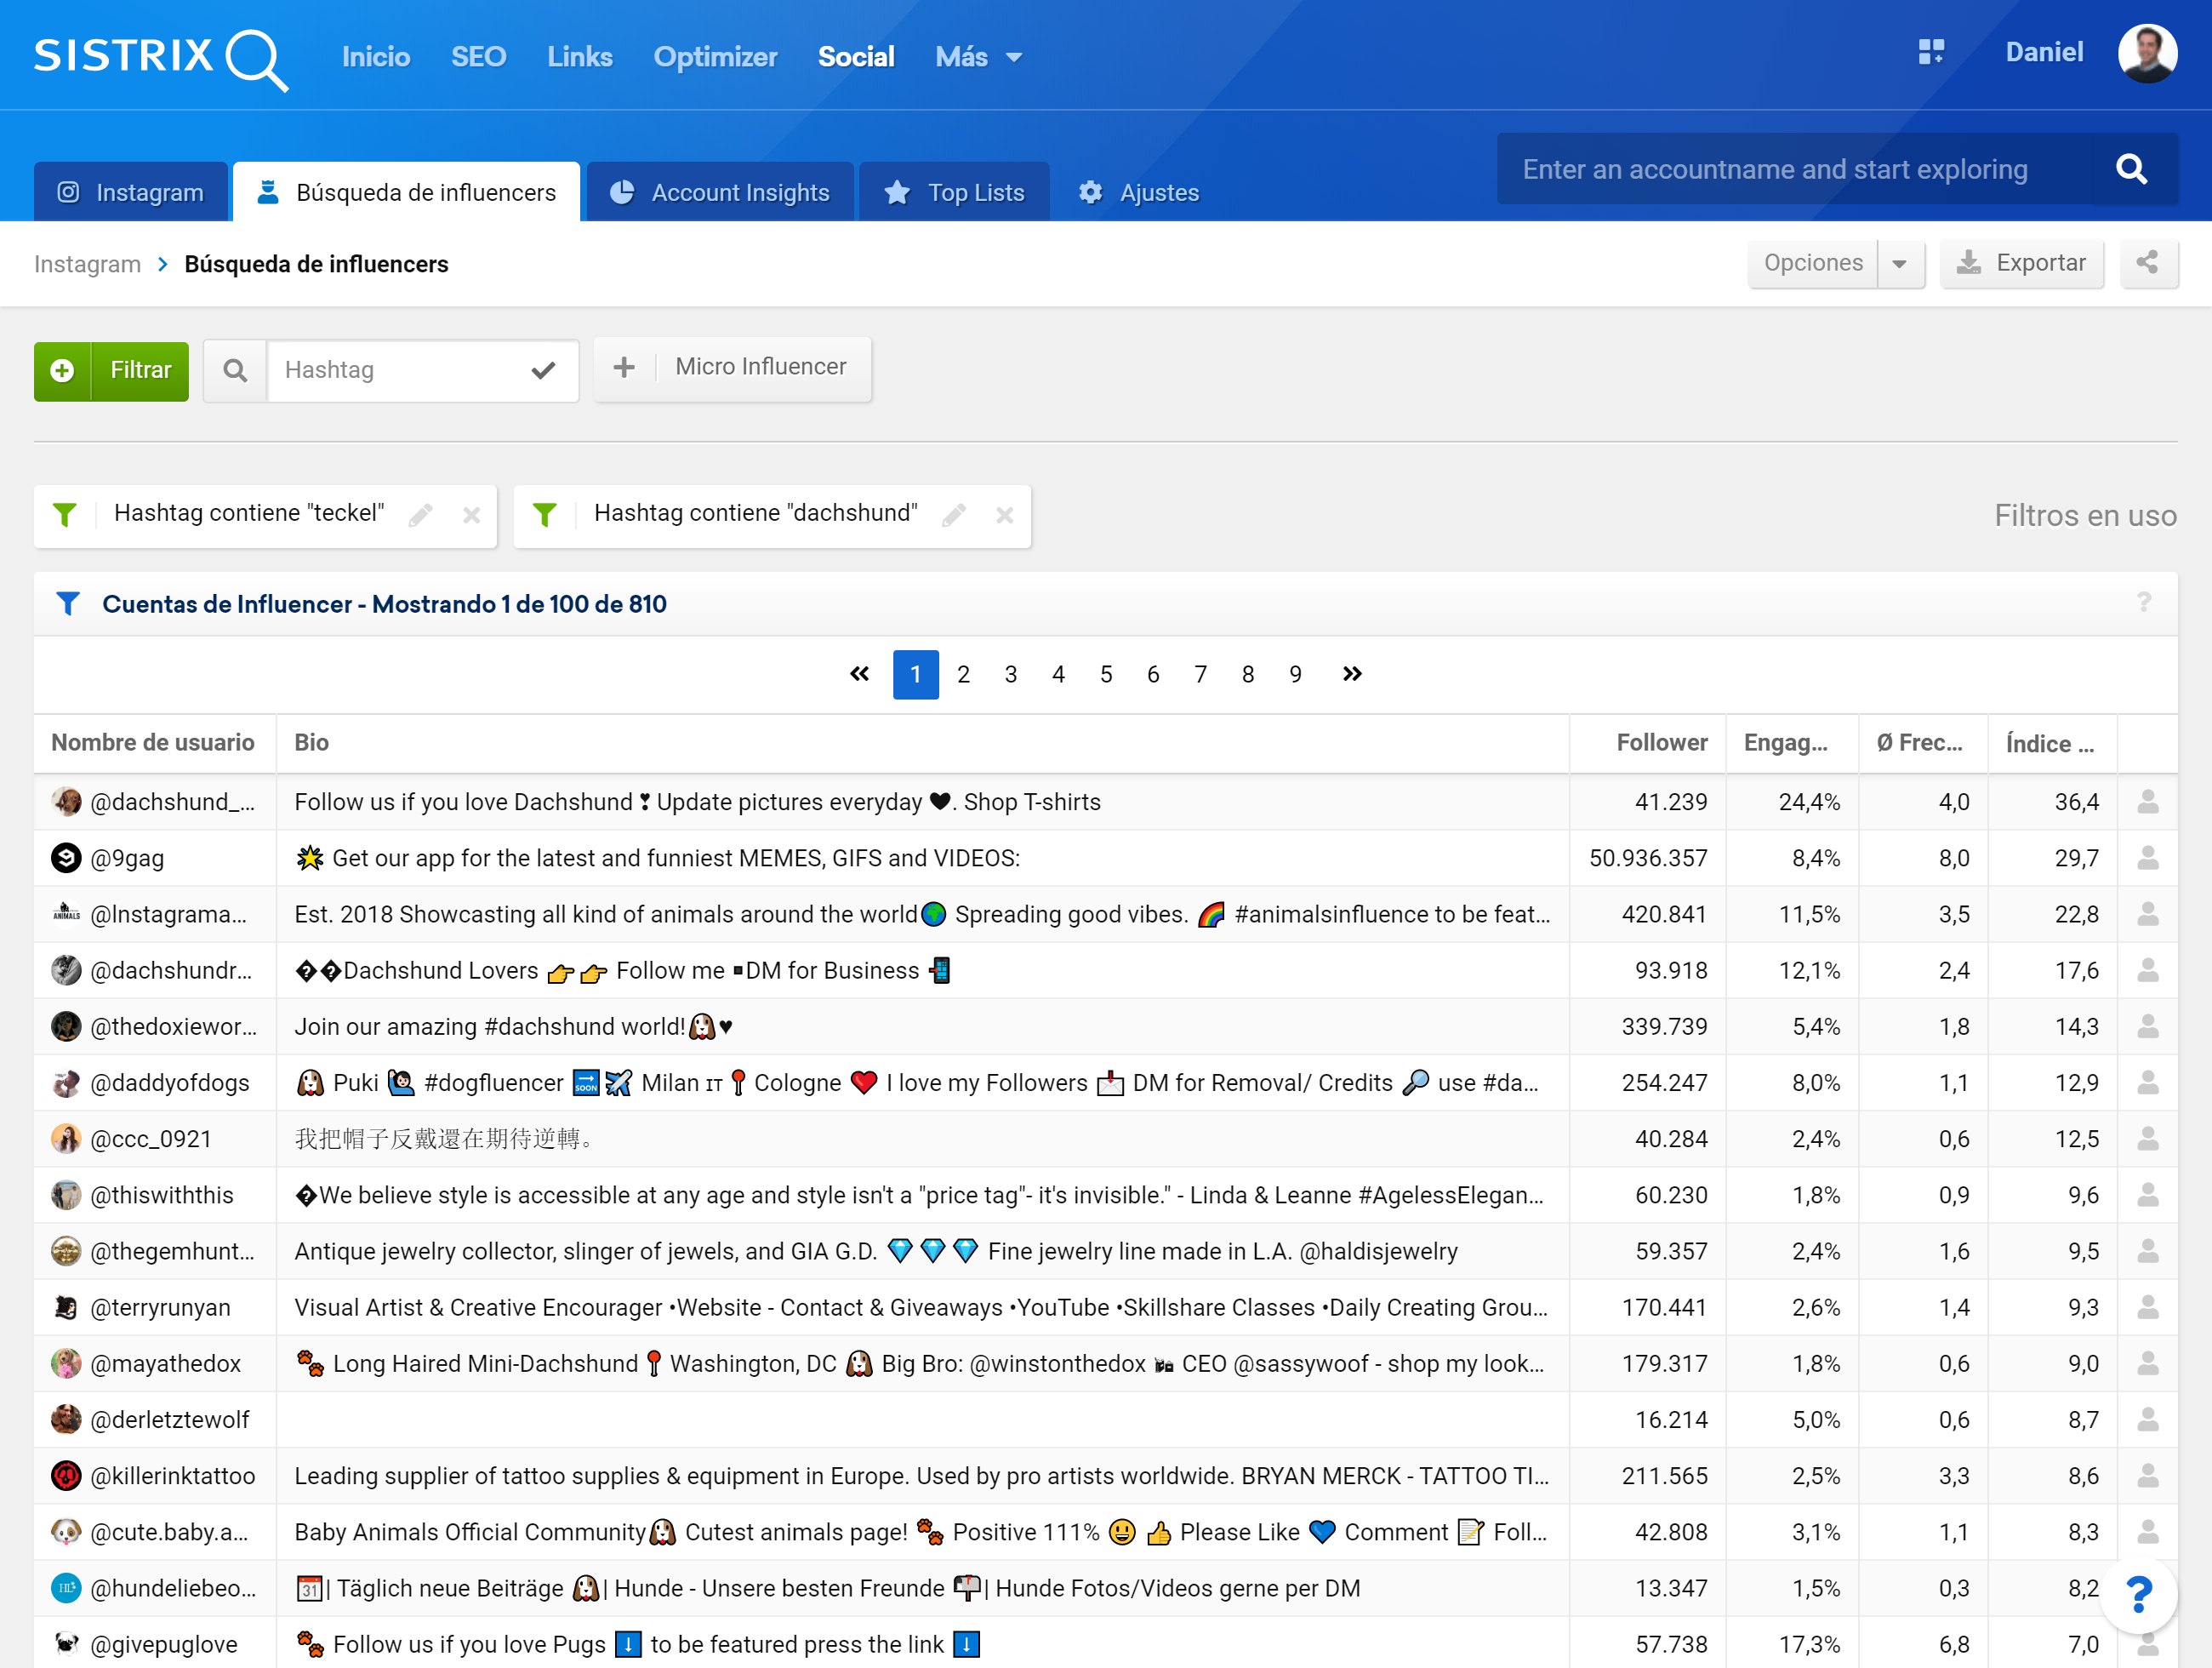2212x1668 pixels.
Task: Click profile icon for @9gag row
Action: click(x=2147, y=858)
